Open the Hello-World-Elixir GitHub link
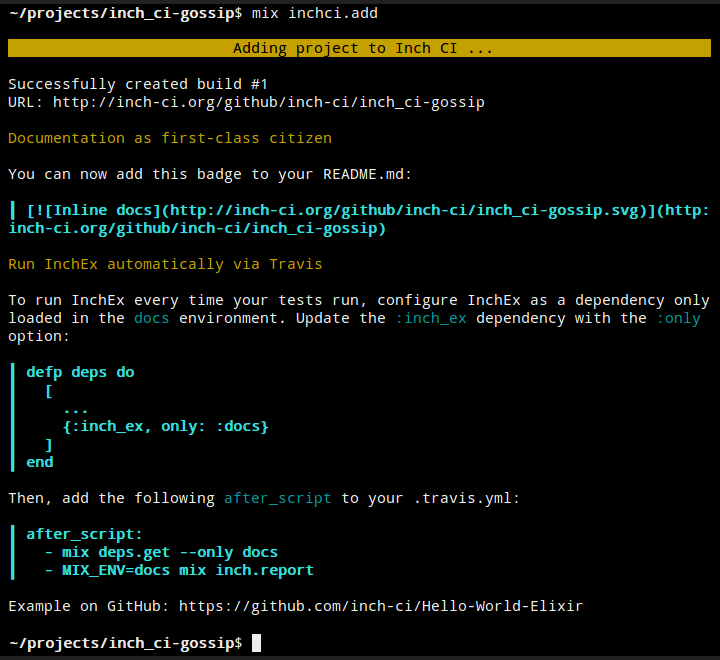 (381, 606)
